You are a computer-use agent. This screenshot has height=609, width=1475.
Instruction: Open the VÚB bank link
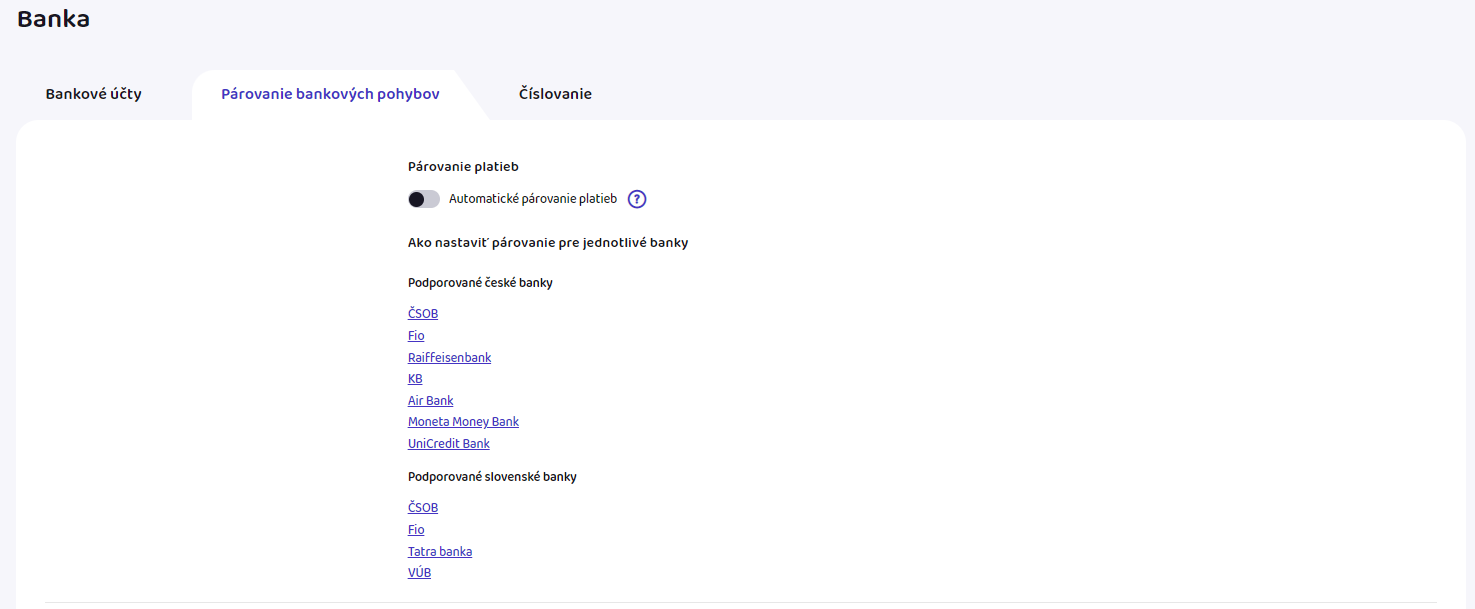(419, 574)
